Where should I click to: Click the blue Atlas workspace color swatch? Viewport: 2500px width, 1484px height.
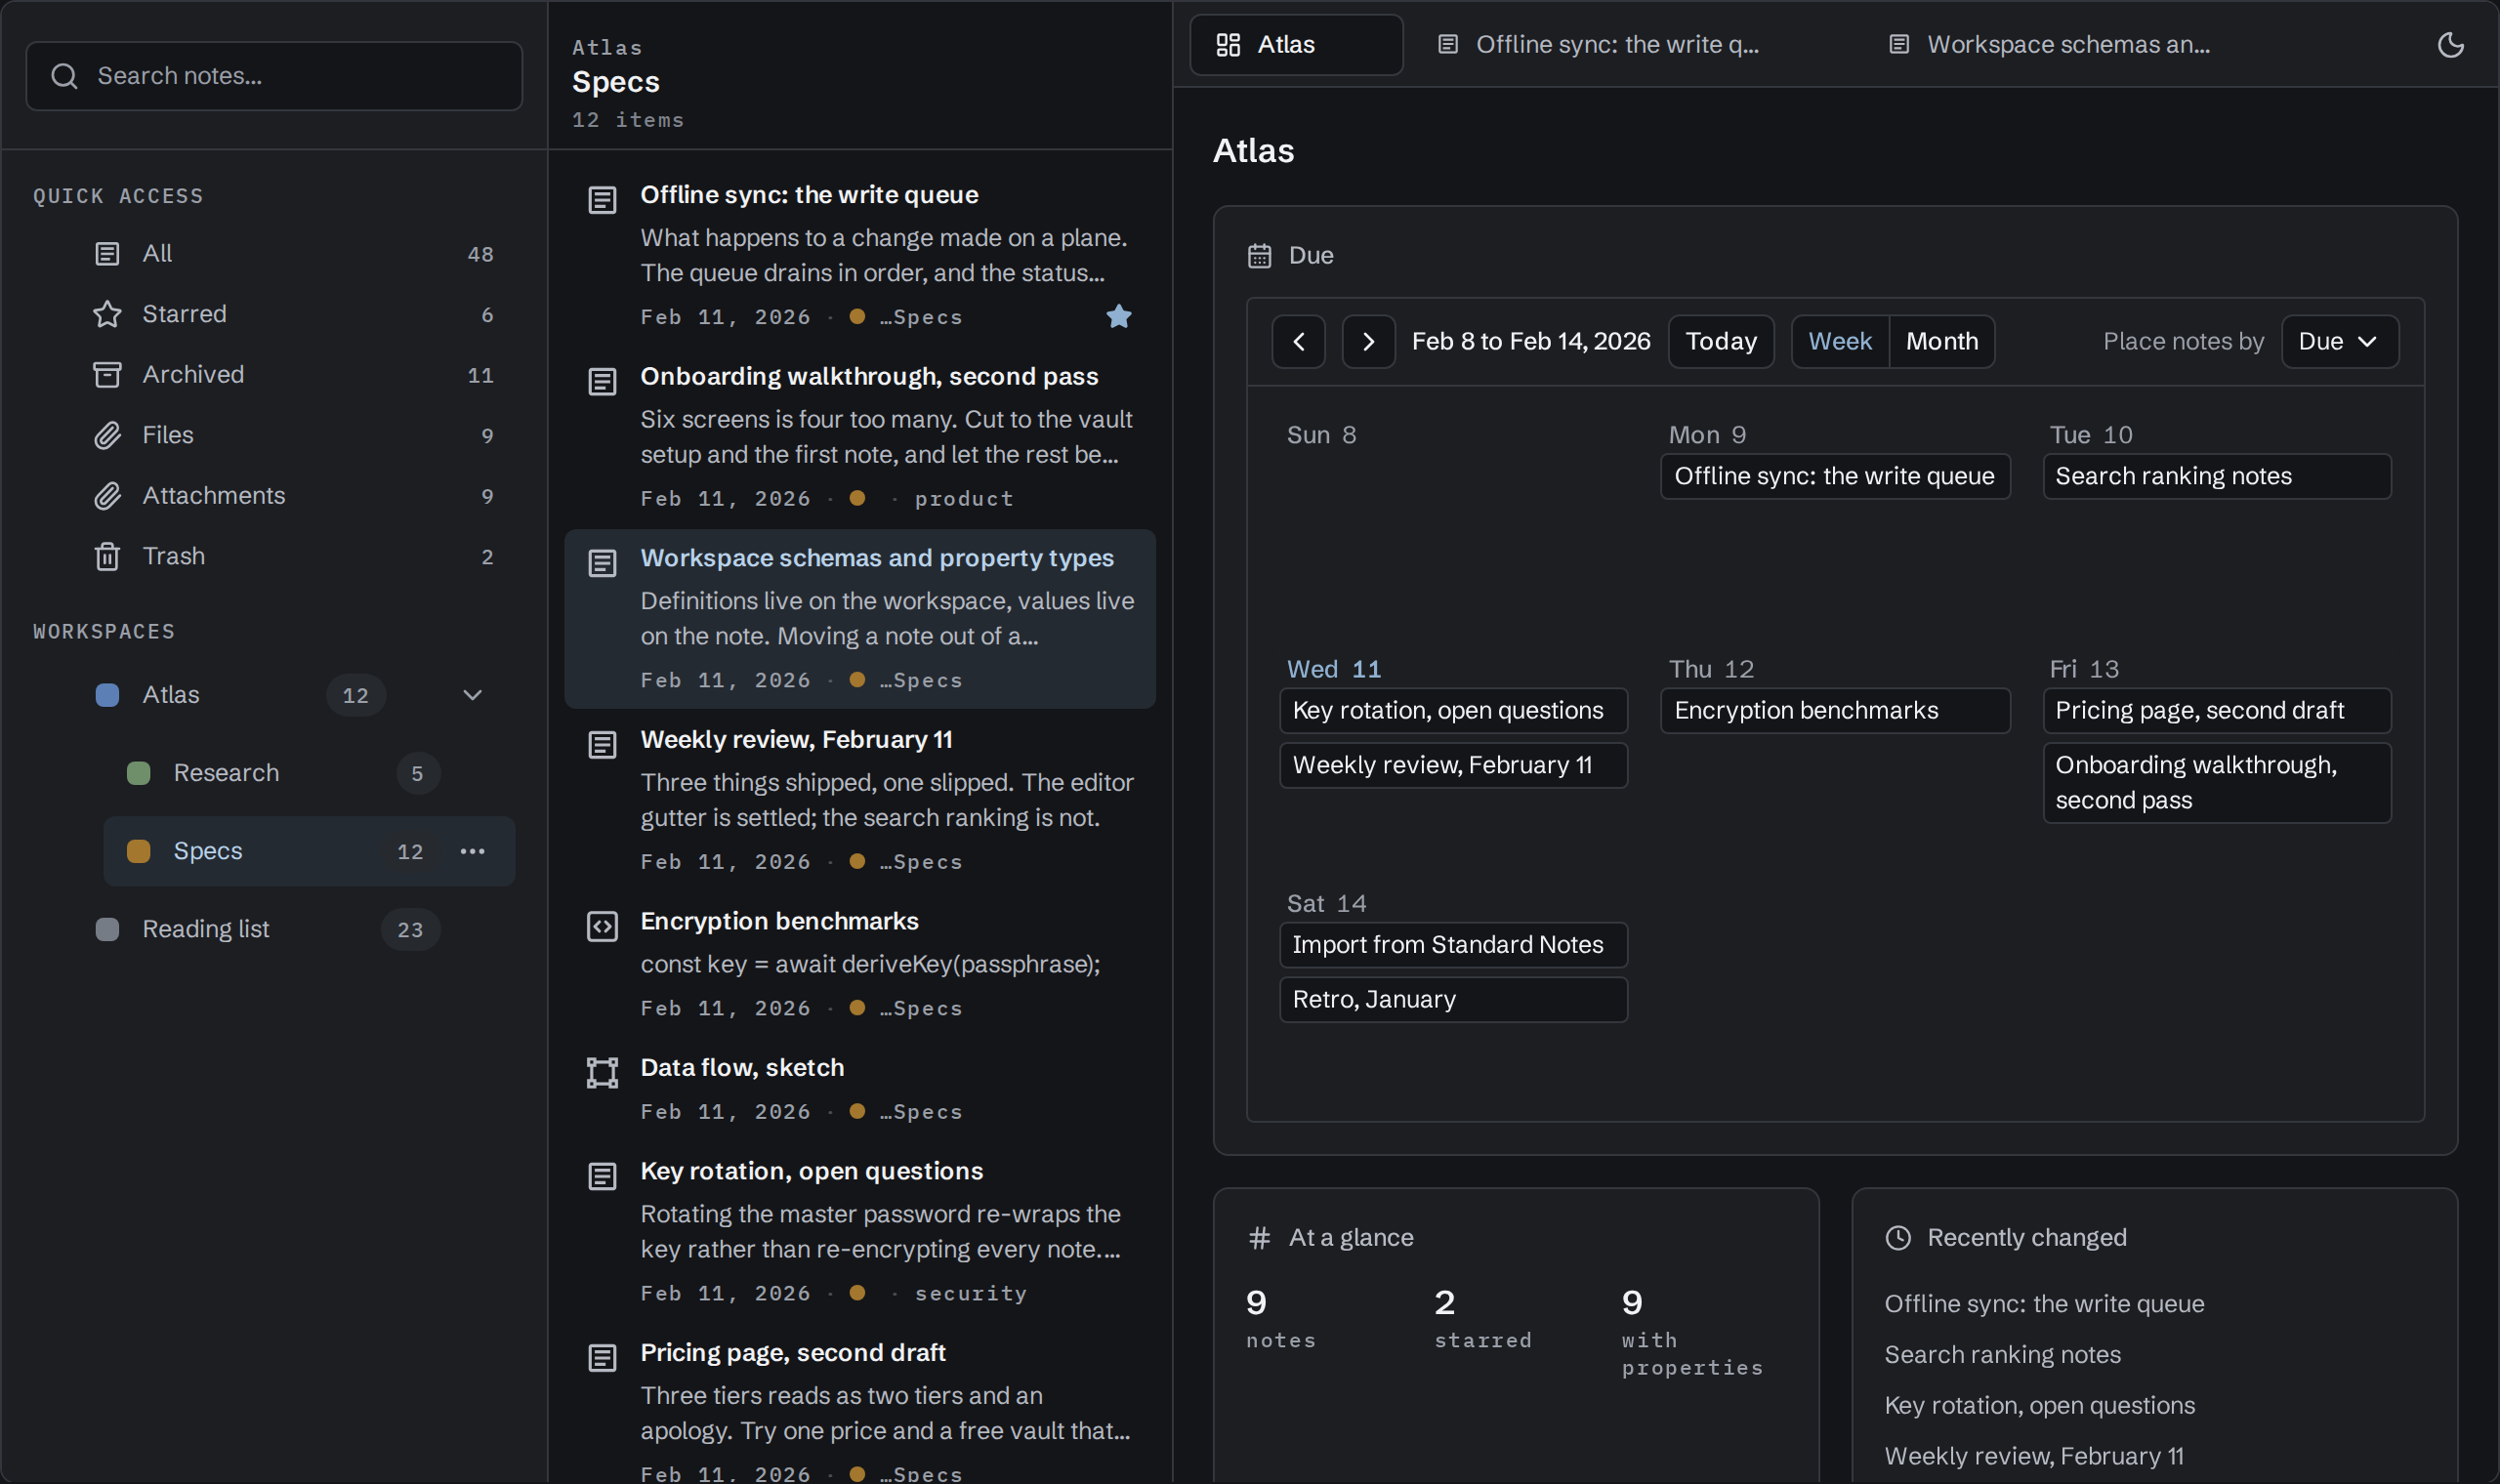click(x=107, y=695)
